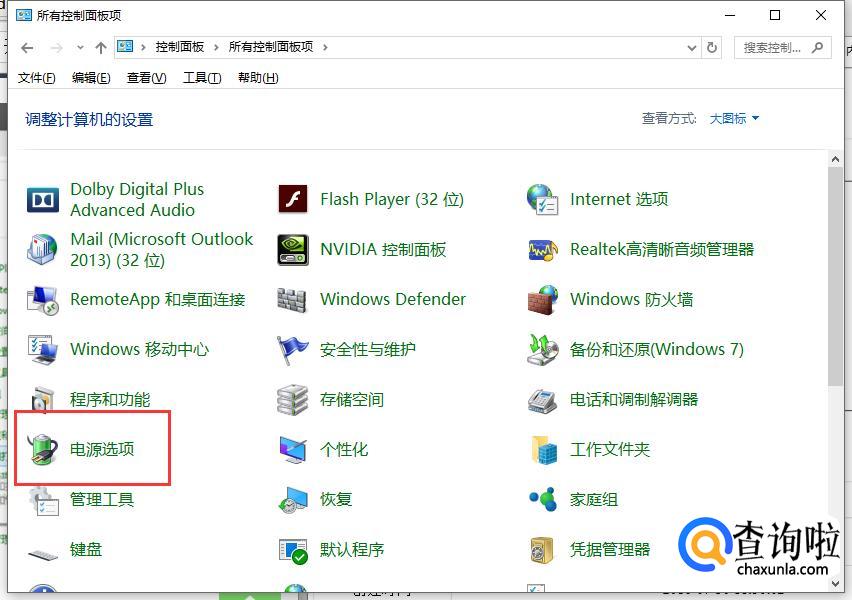Click the 工作文件夹 icon
The width and height of the screenshot is (852, 600).
click(544, 449)
